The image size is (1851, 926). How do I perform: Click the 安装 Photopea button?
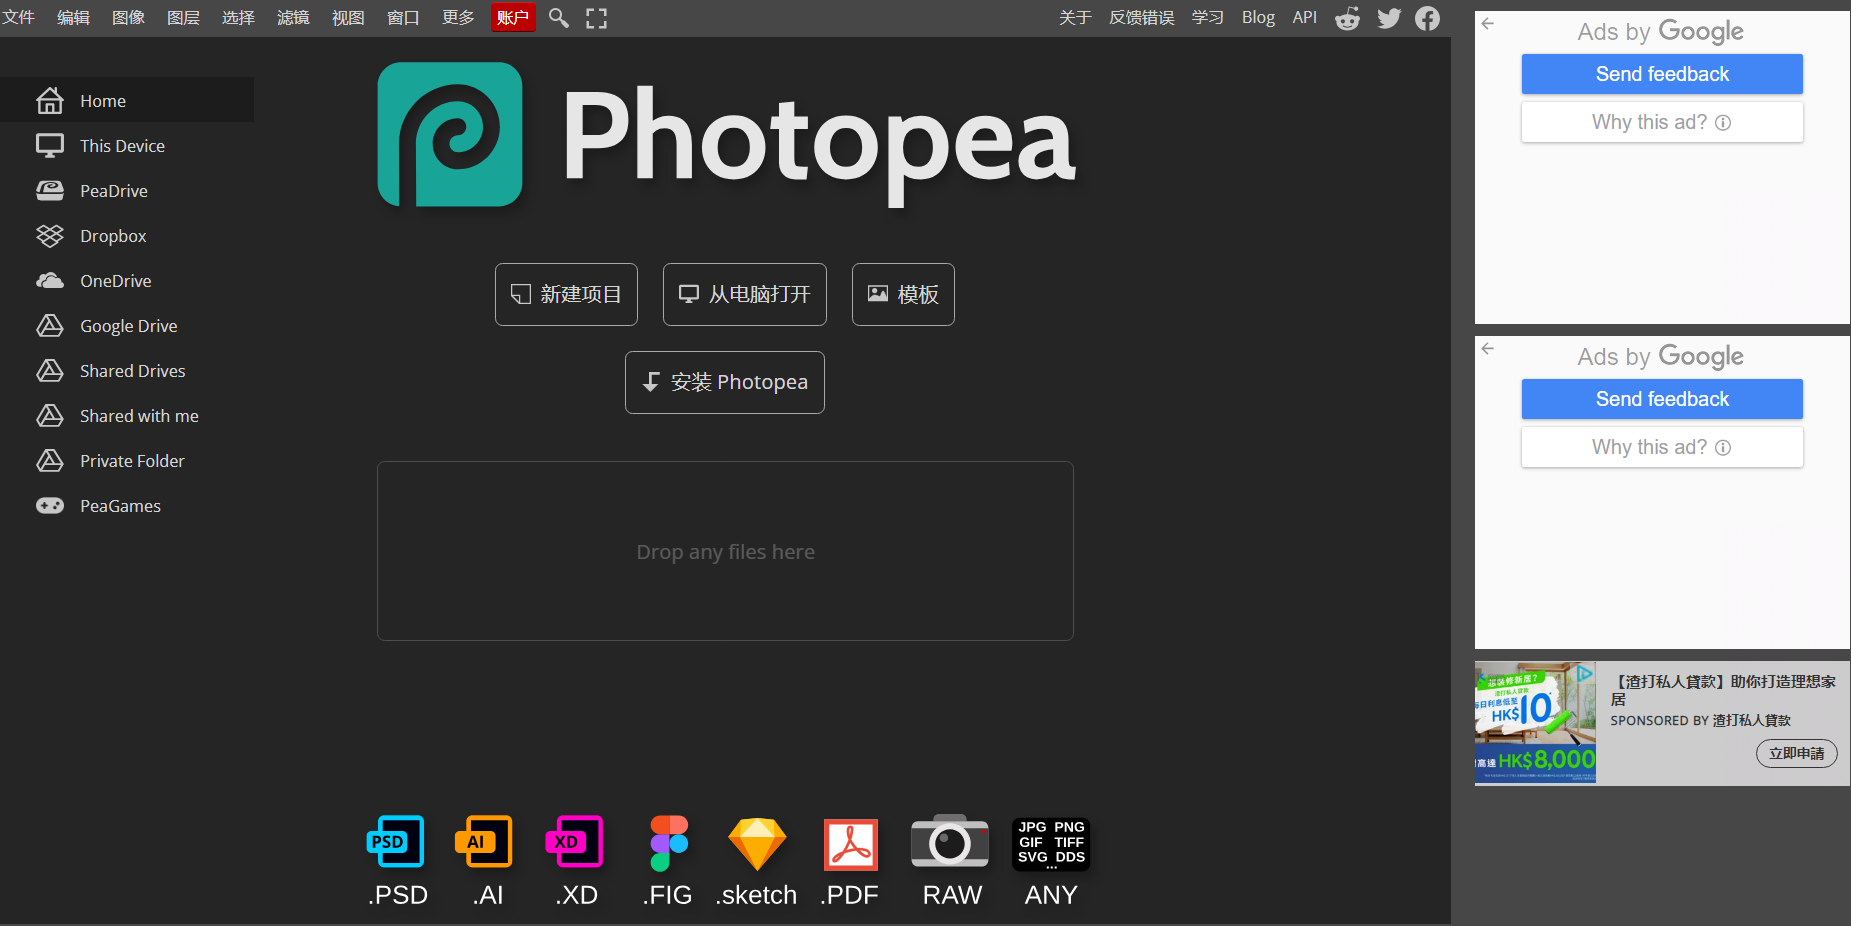[725, 382]
